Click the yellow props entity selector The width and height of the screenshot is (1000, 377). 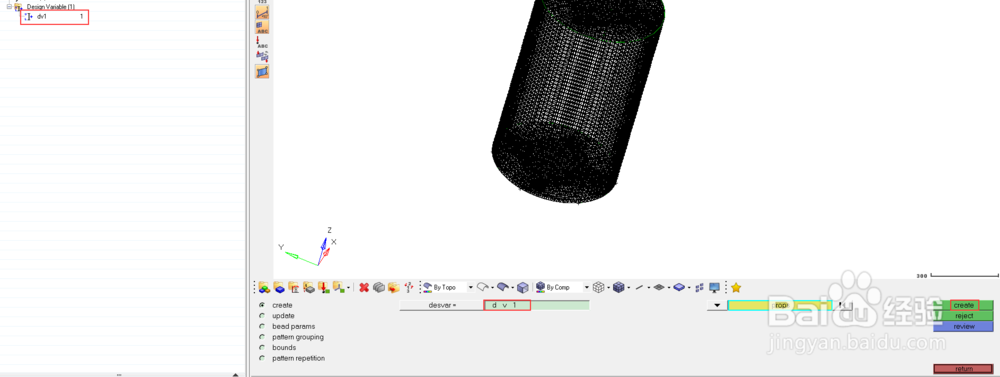tap(781, 306)
